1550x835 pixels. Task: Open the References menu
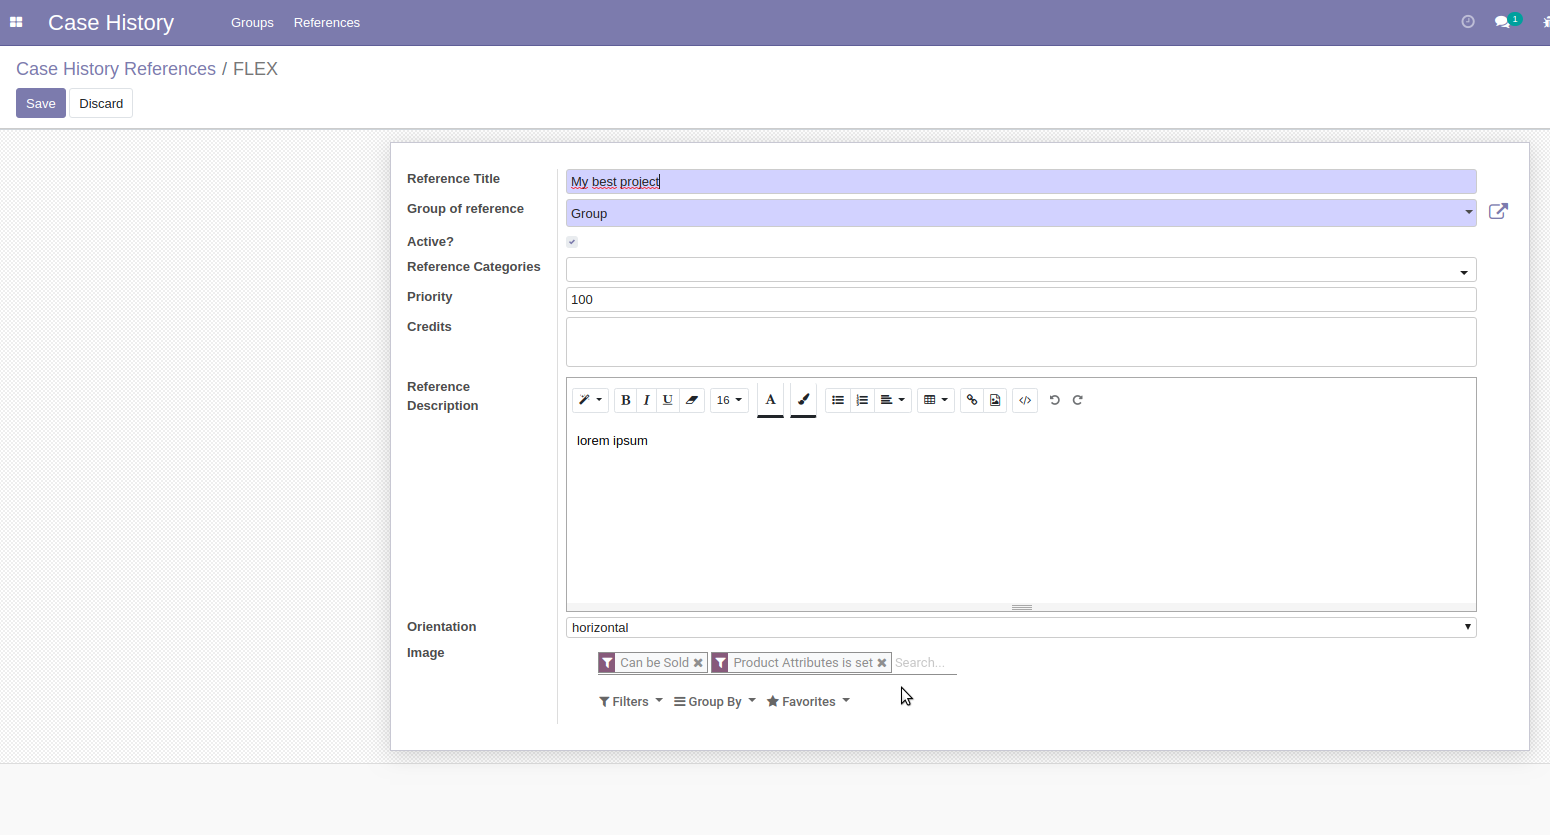[326, 23]
